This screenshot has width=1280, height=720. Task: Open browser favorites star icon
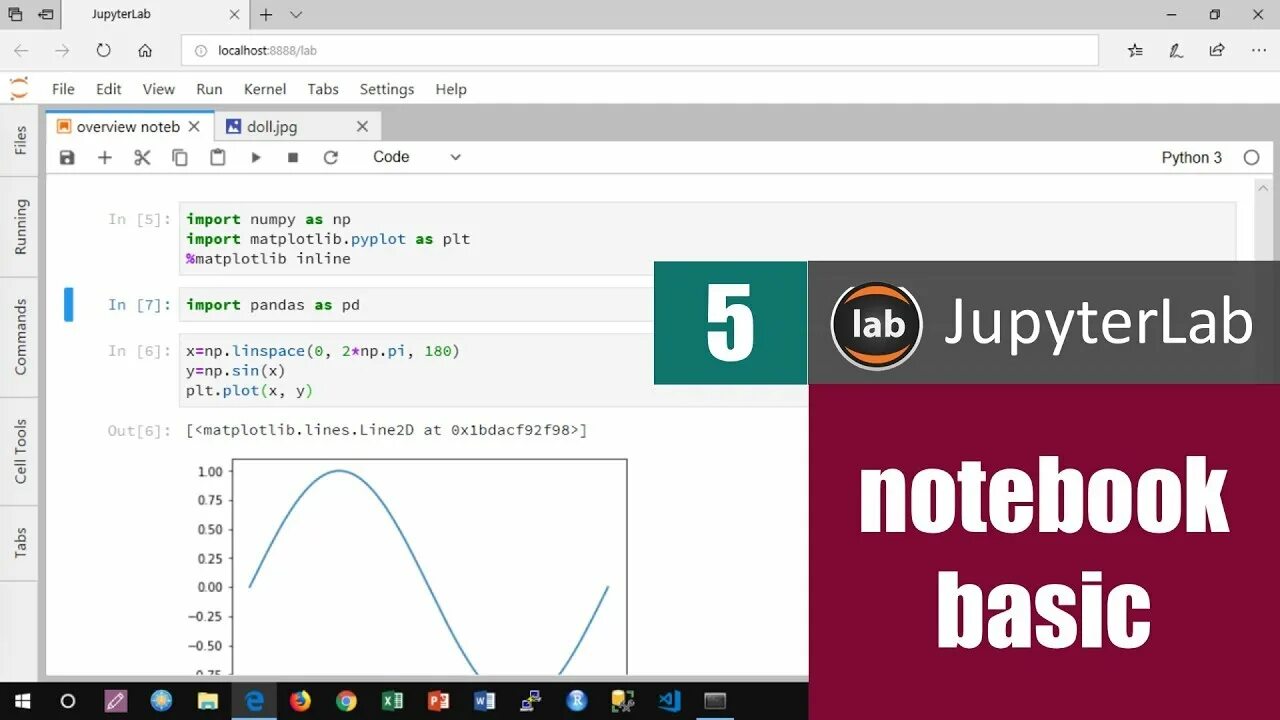[x=1135, y=50]
